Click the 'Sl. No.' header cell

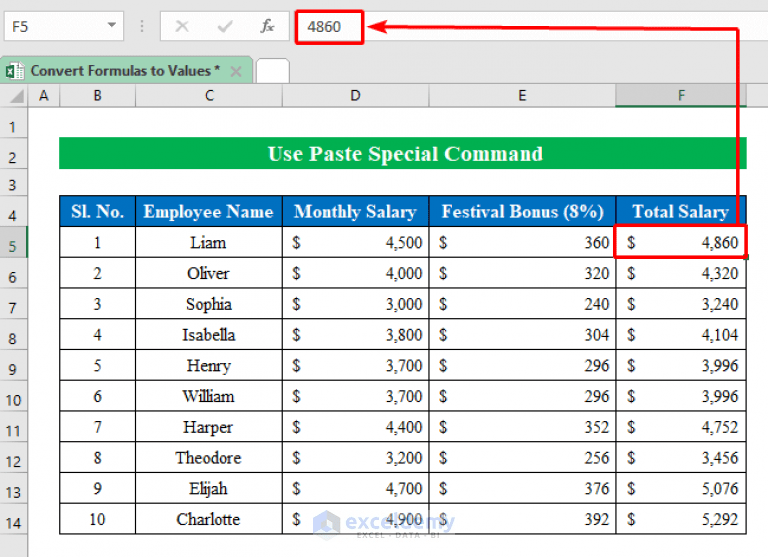point(97,211)
